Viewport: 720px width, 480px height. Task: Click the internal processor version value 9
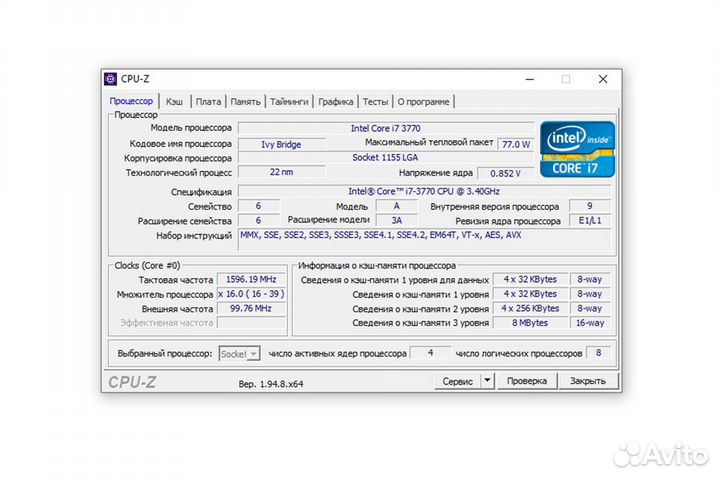(x=590, y=206)
